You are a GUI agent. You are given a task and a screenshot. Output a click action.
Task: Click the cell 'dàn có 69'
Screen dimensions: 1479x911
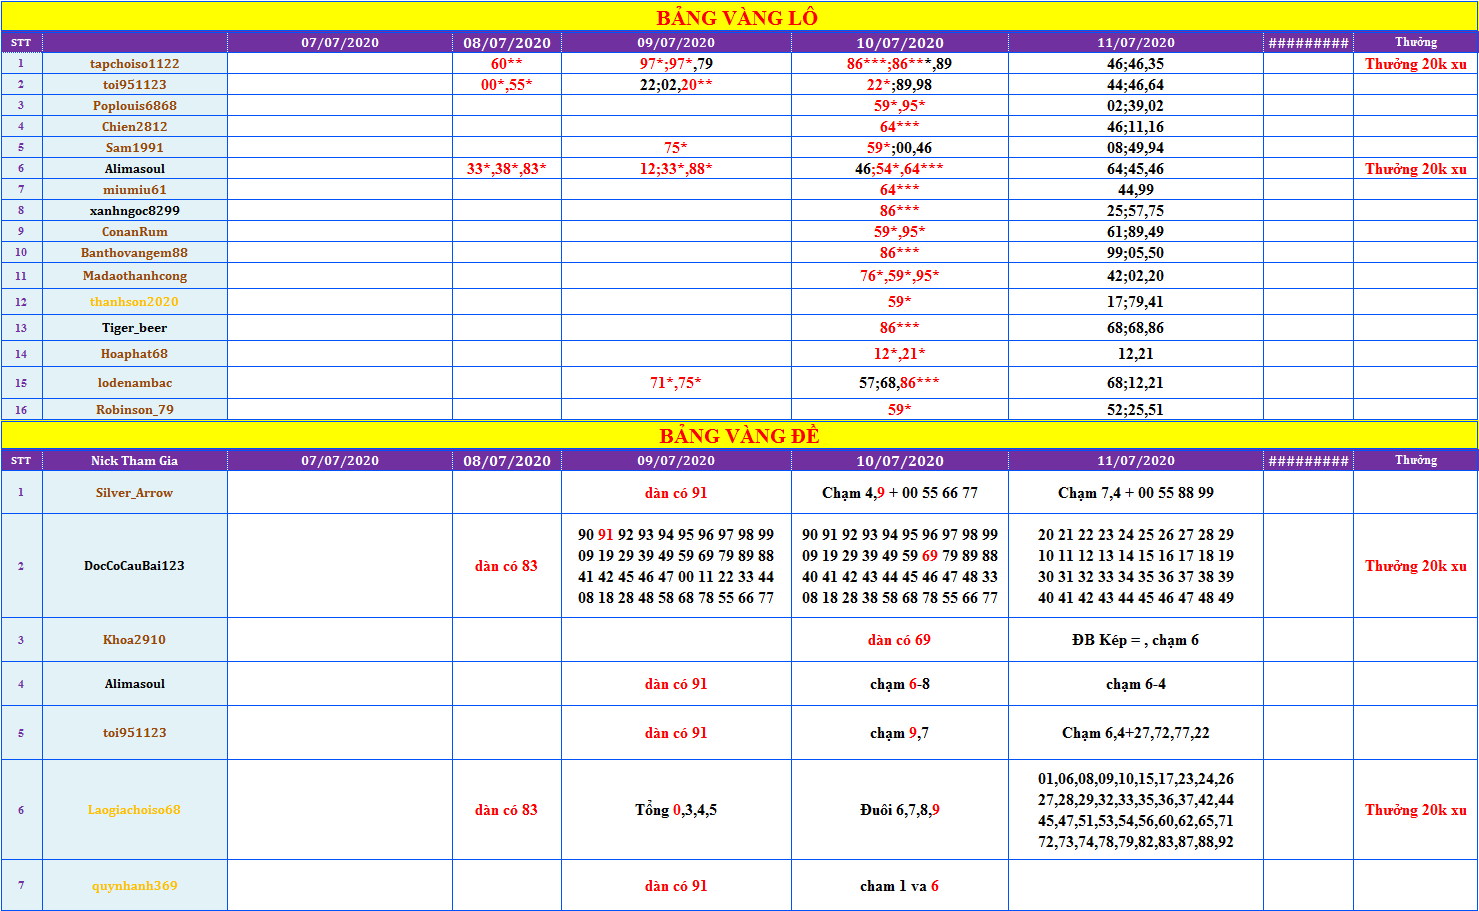900,640
